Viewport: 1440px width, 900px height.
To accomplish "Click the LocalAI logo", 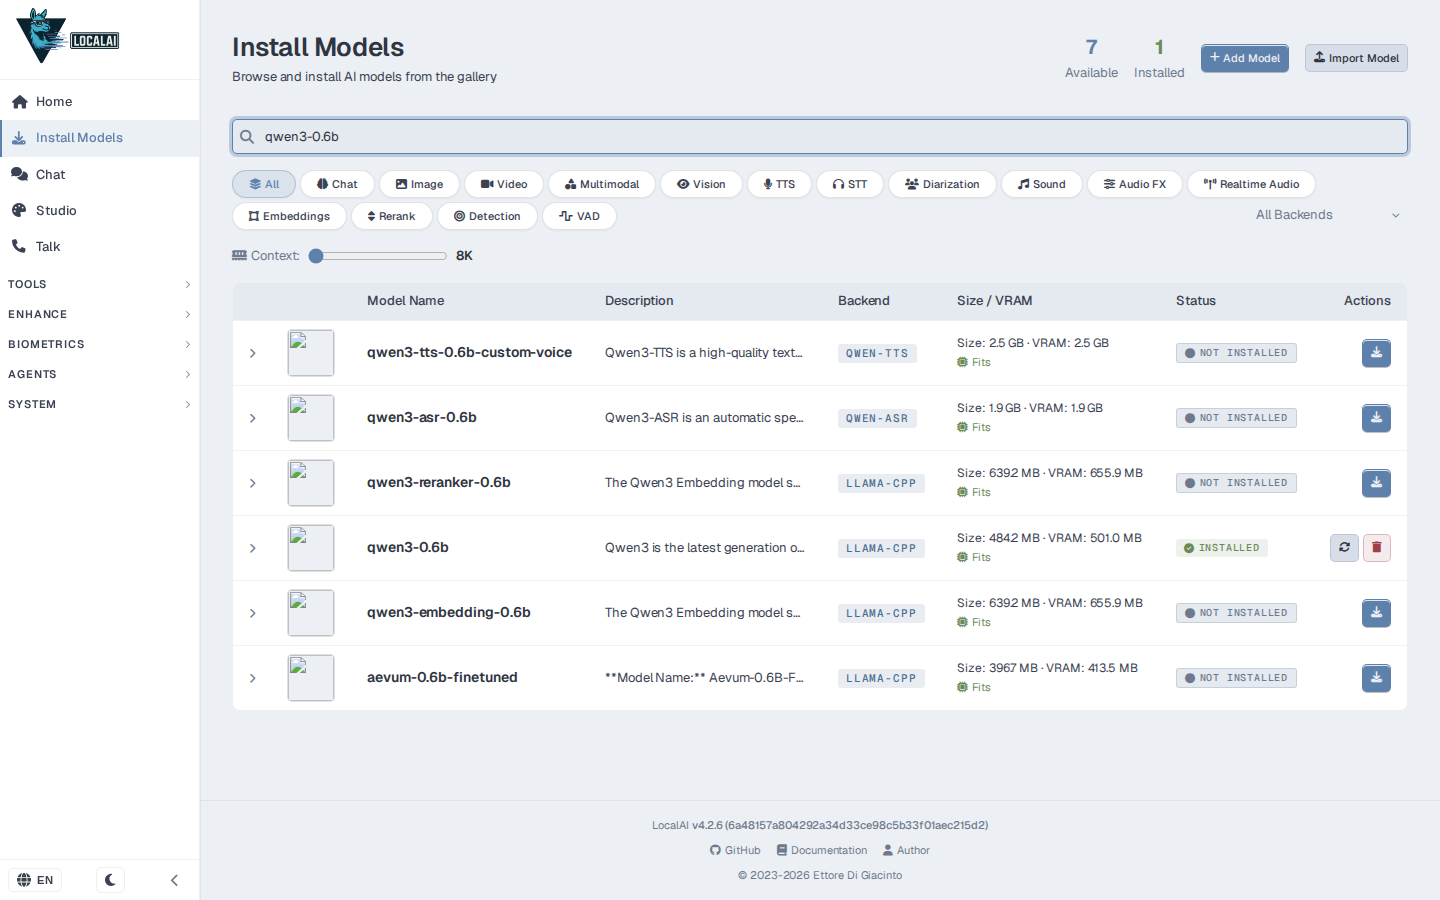I will click(68, 37).
